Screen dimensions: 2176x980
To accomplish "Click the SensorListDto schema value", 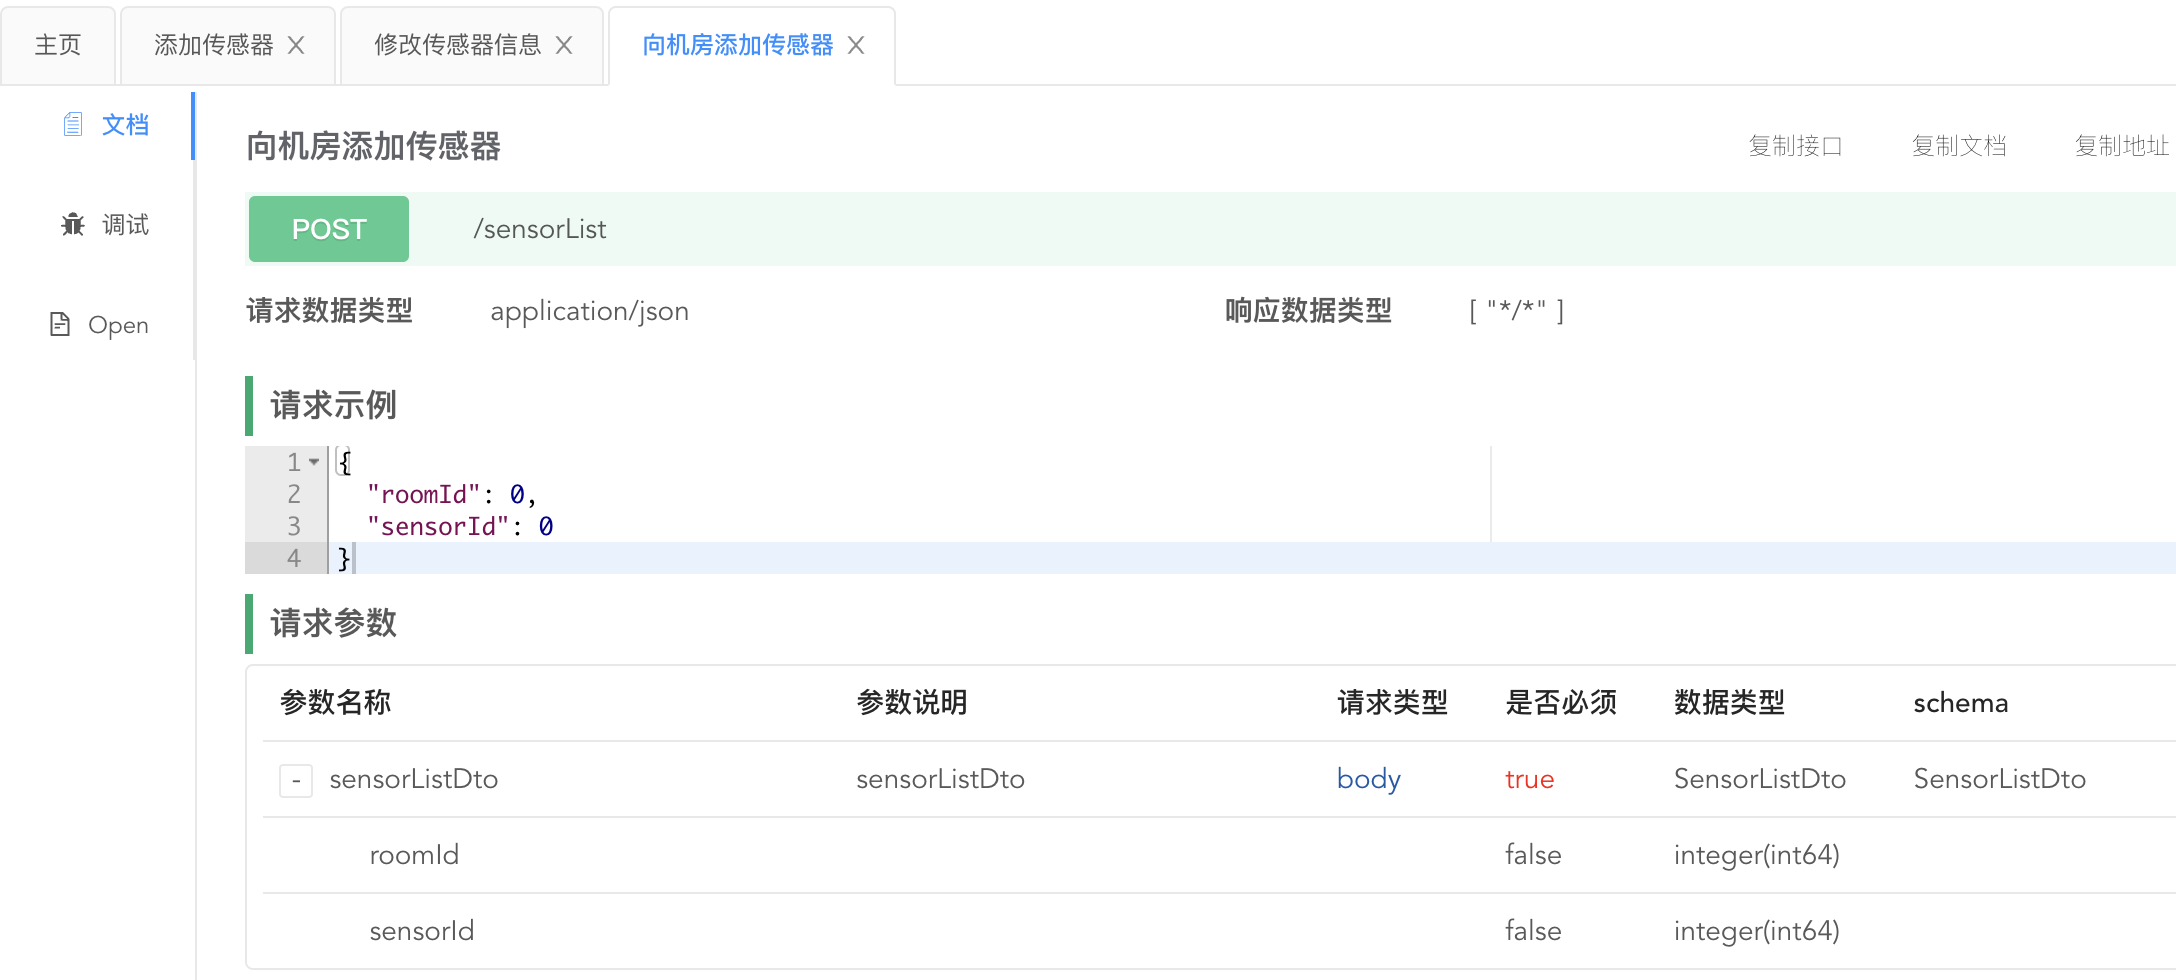I will [x=1999, y=779].
